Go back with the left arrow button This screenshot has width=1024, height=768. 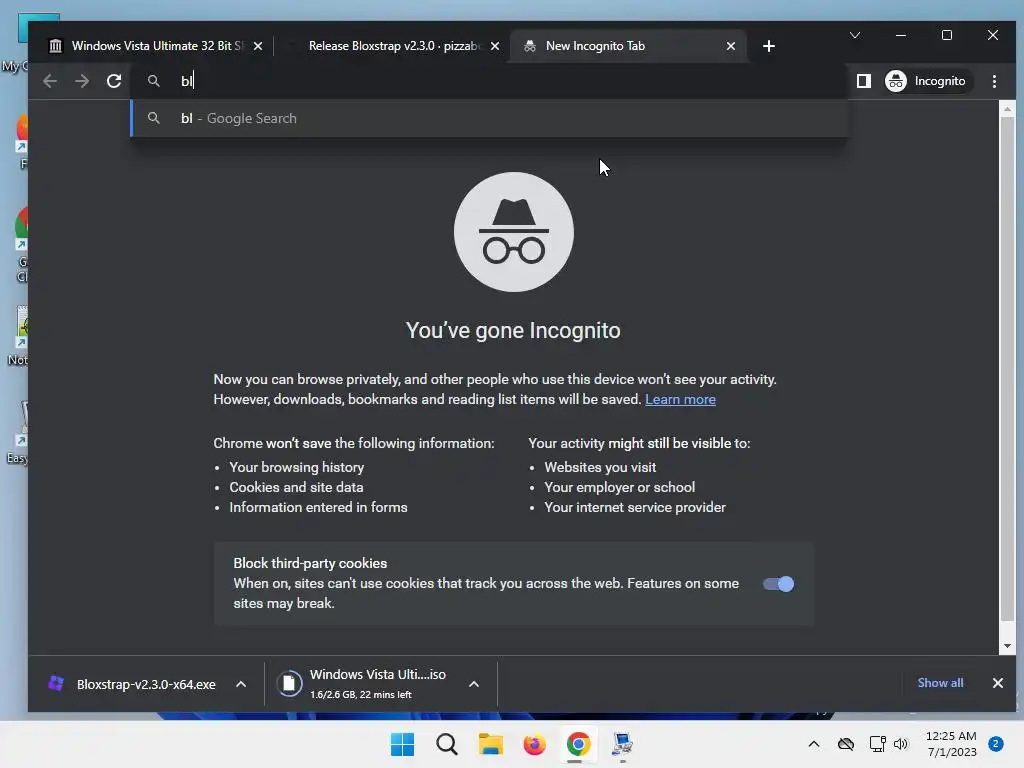50,81
